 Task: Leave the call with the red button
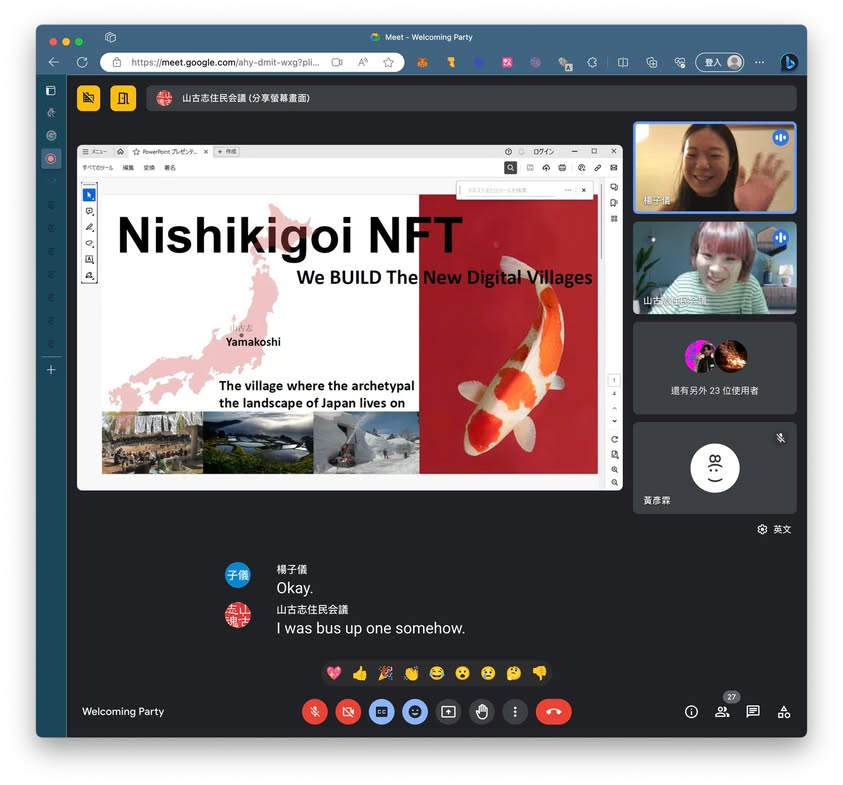click(553, 712)
